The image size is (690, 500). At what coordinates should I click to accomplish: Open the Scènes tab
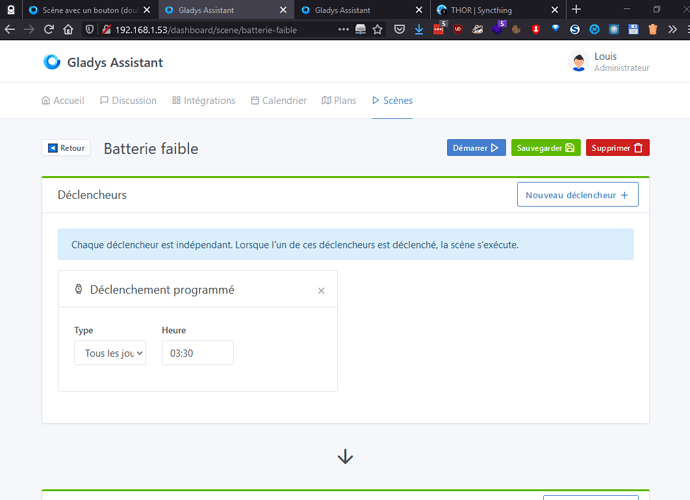(392, 100)
